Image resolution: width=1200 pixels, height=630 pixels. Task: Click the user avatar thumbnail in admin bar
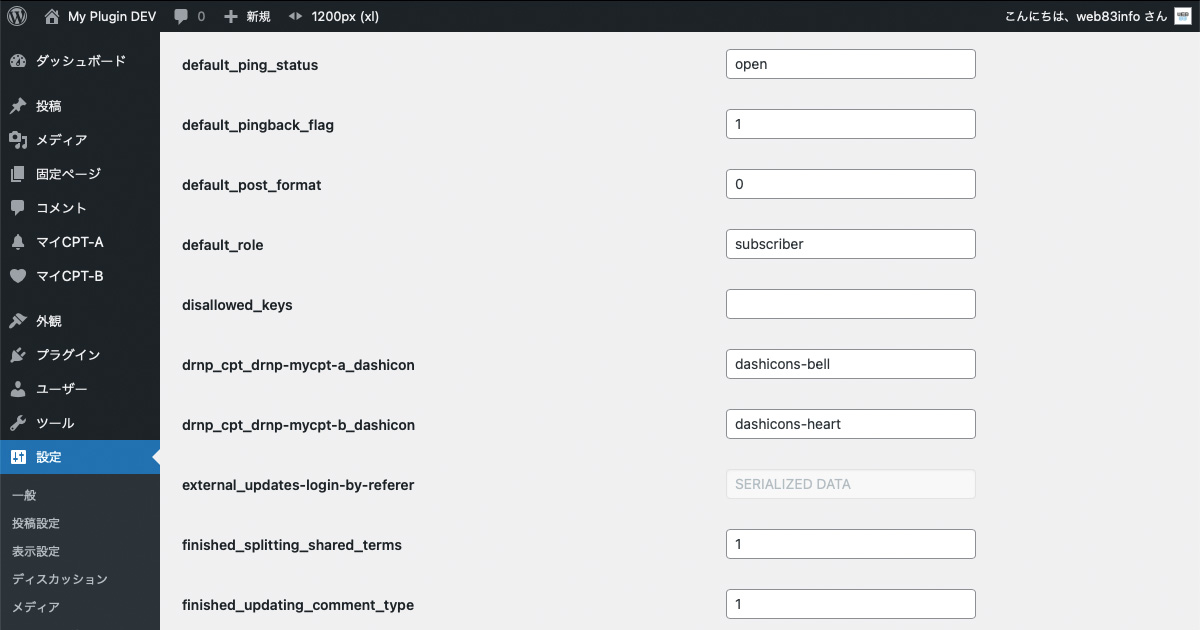point(1182,16)
